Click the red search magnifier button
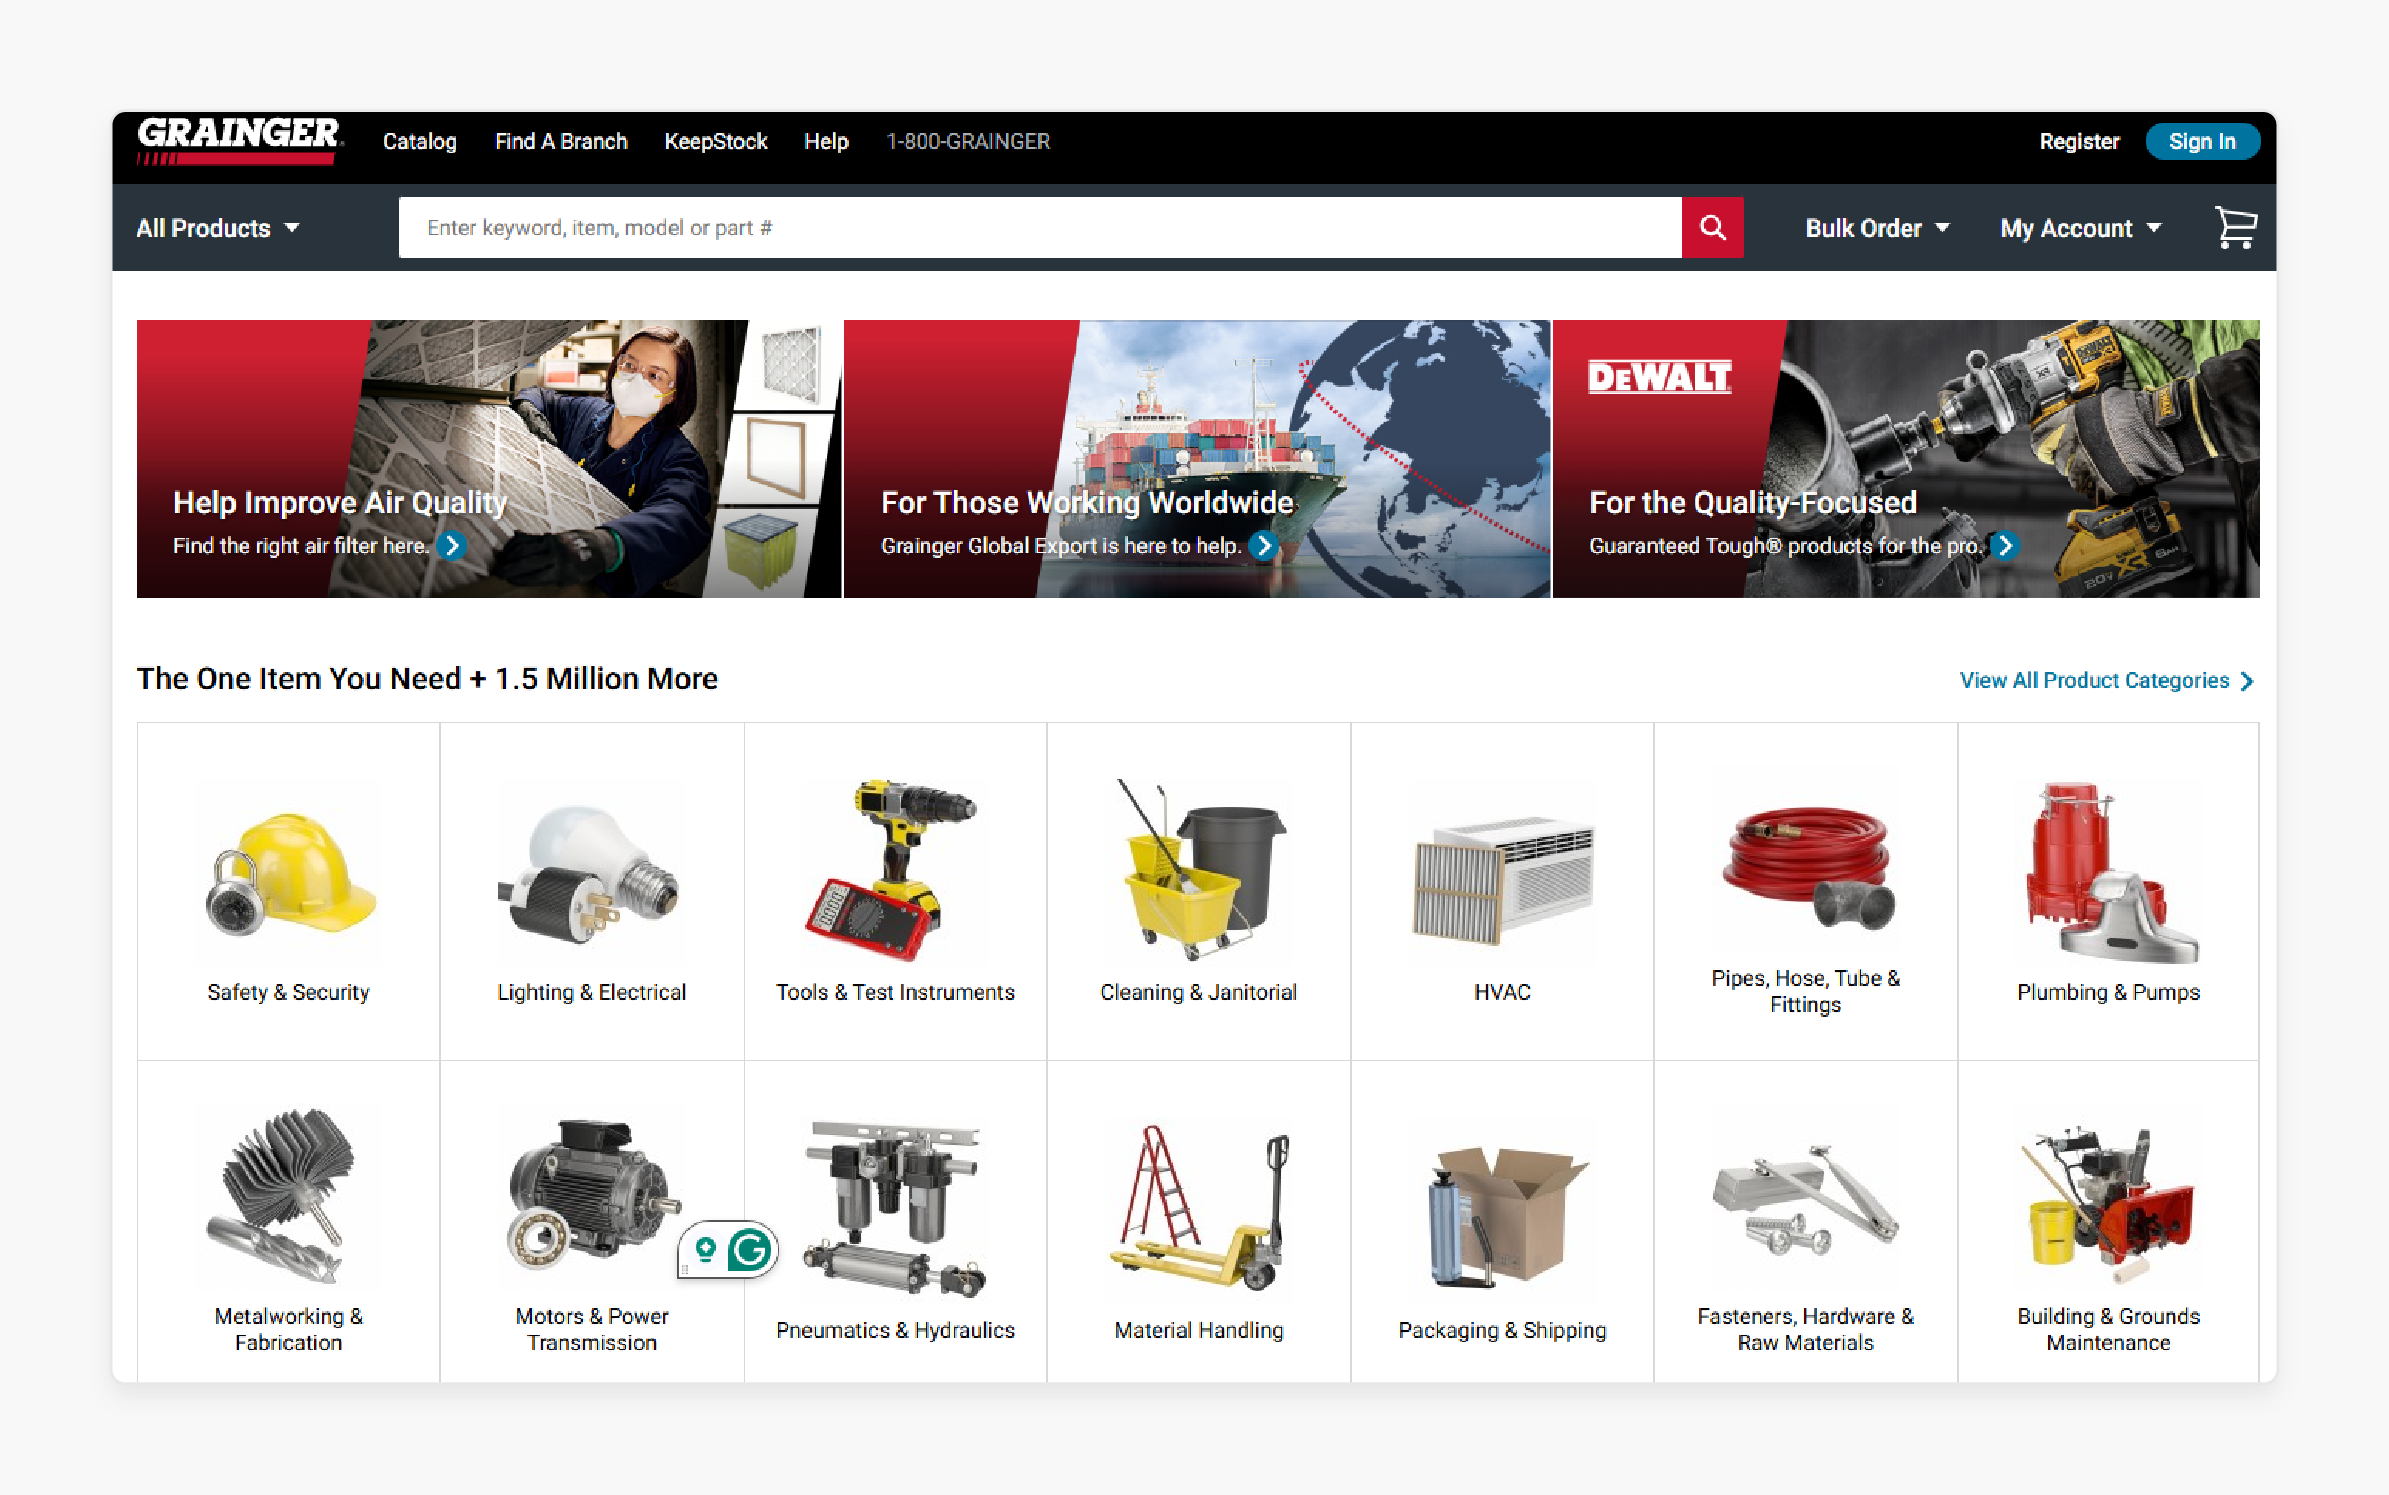Image resolution: width=2389 pixels, height=1495 pixels. point(1712,228)
